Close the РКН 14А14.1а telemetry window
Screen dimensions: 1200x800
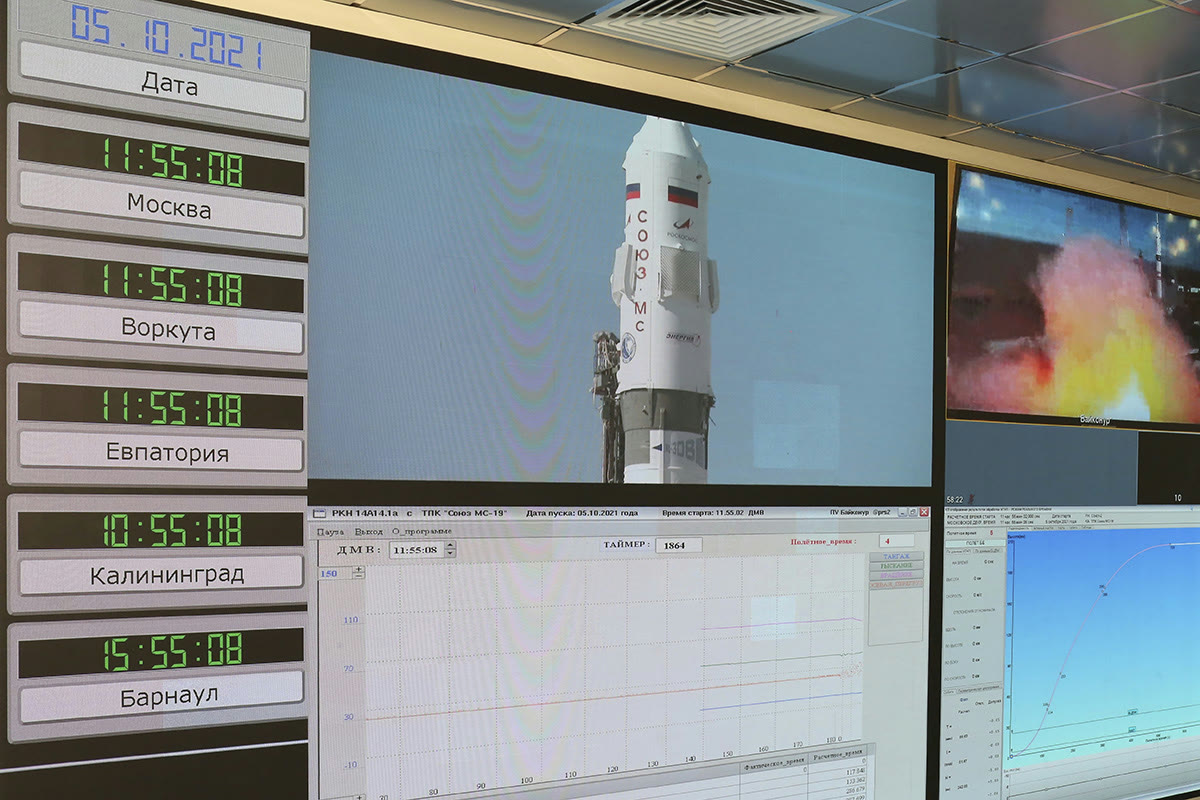[x=923, y=511]
